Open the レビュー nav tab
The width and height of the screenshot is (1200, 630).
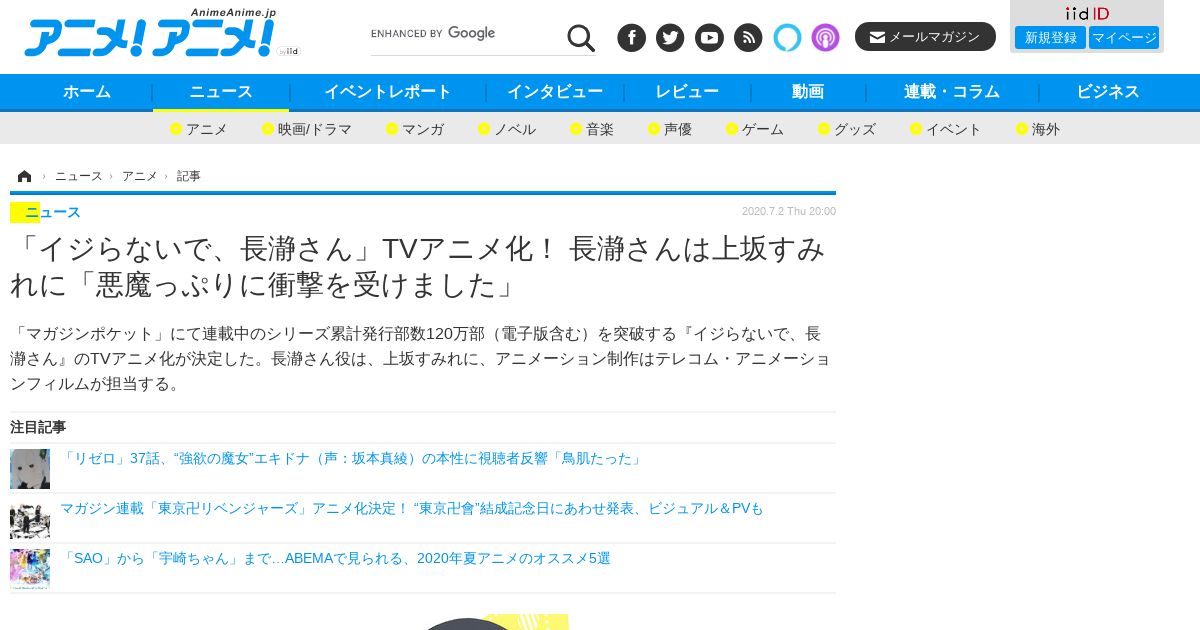(x=687, y=92)
